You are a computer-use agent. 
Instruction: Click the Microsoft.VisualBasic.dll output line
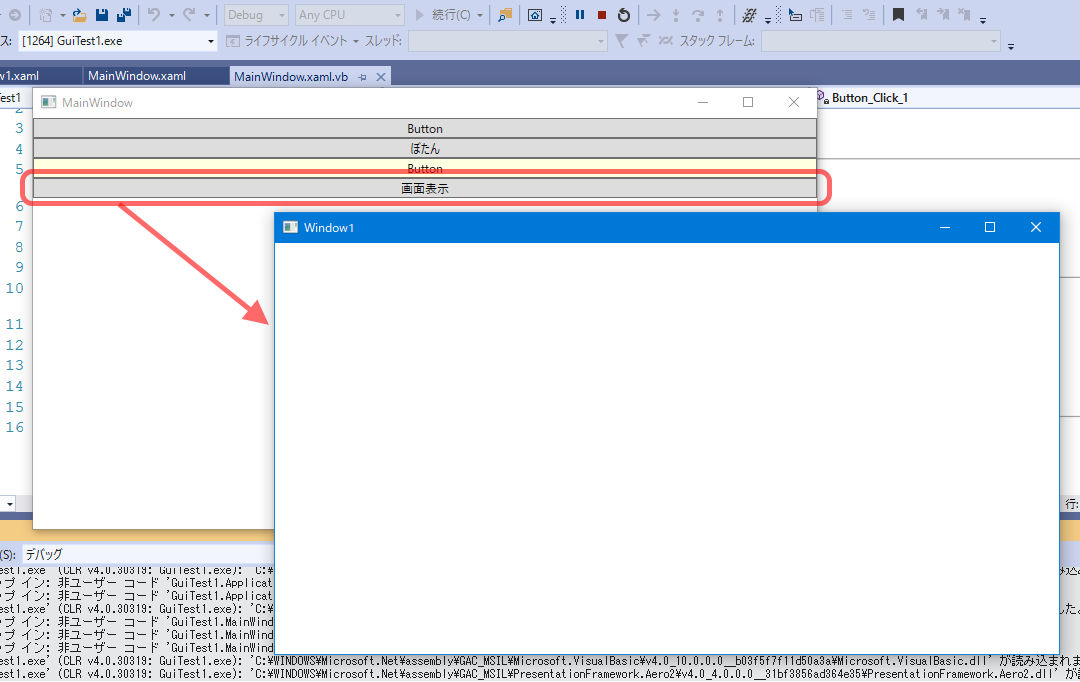540,661
